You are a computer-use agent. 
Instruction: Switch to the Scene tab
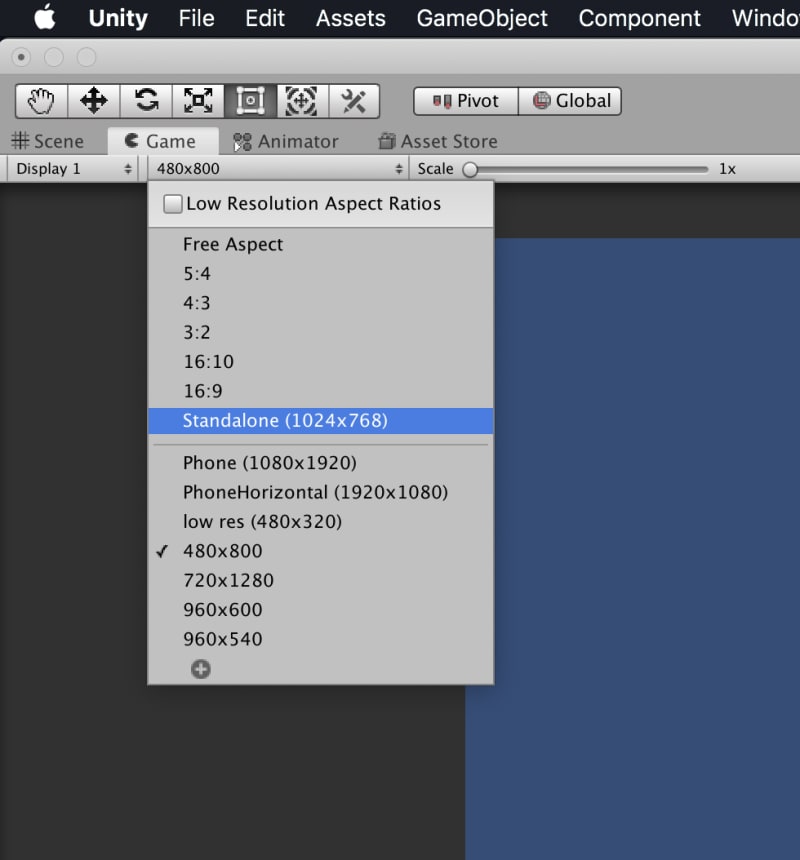click(48, 142)
